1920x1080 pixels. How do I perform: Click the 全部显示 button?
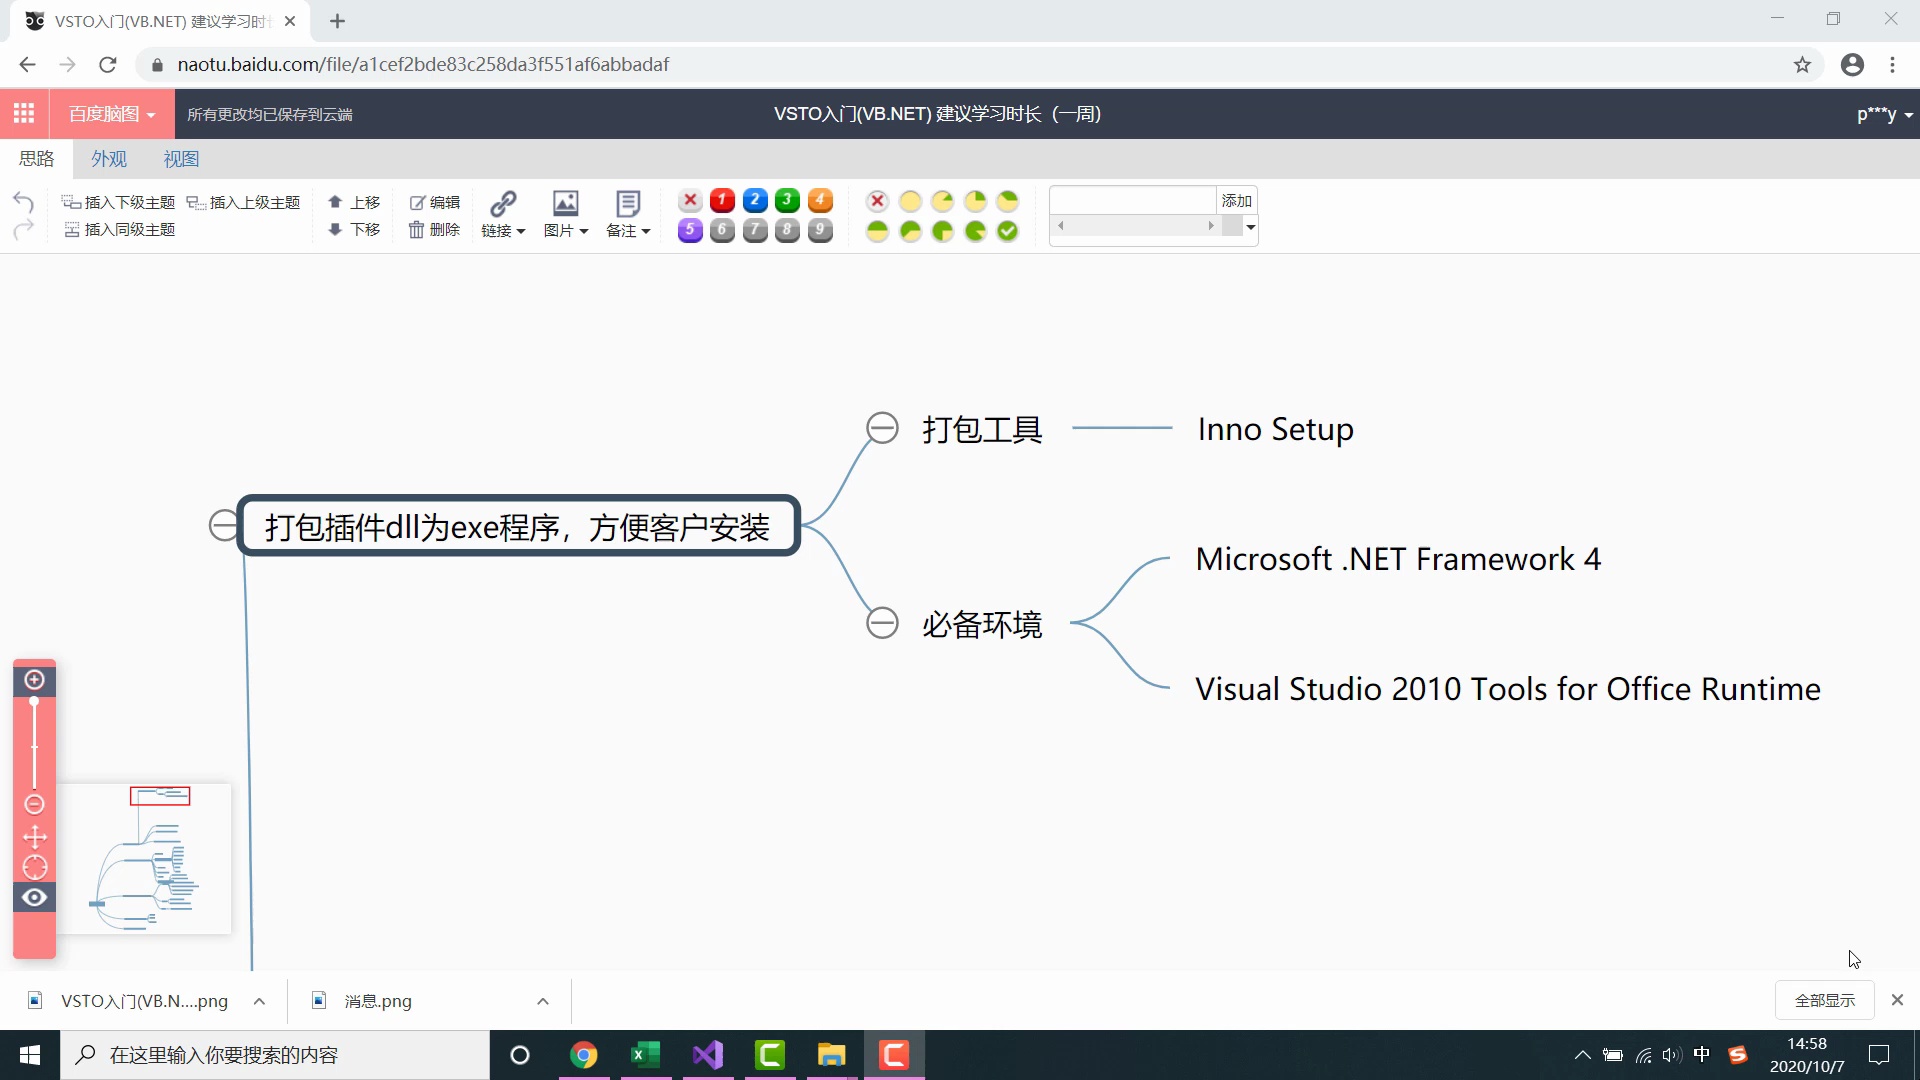[1824, 1000]
